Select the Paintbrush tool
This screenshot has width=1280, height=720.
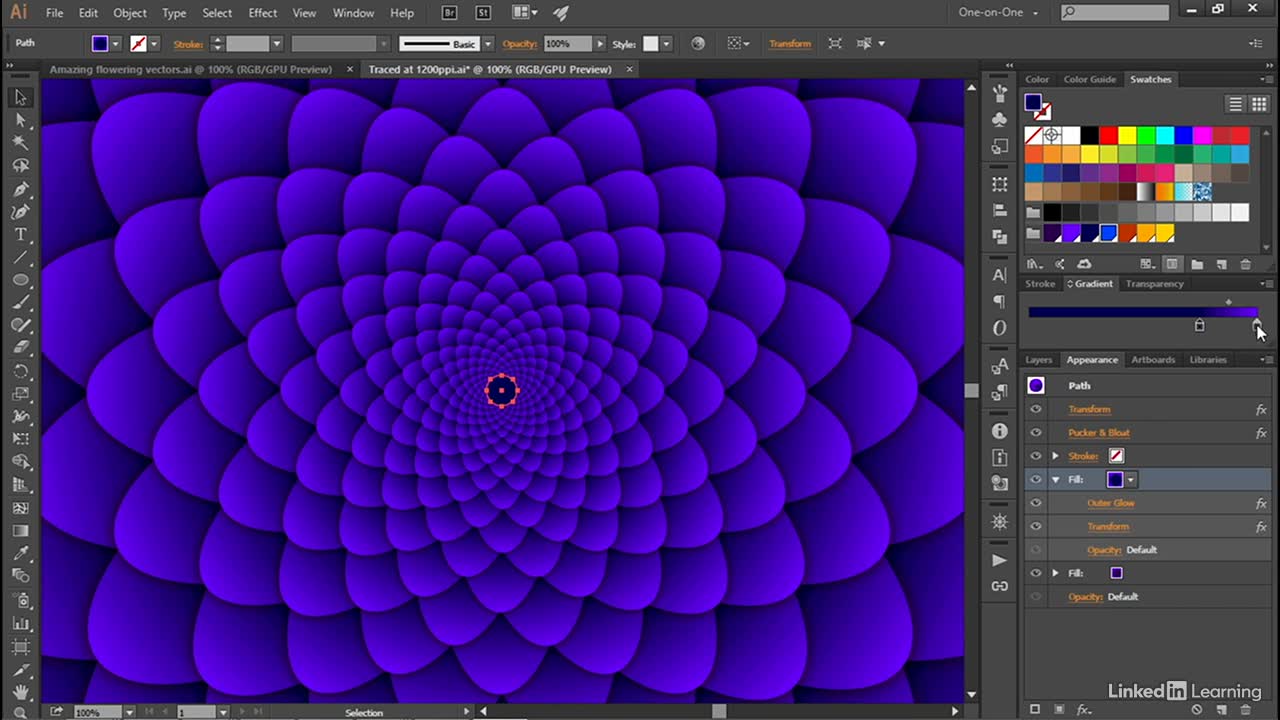(x=20, y=303)
